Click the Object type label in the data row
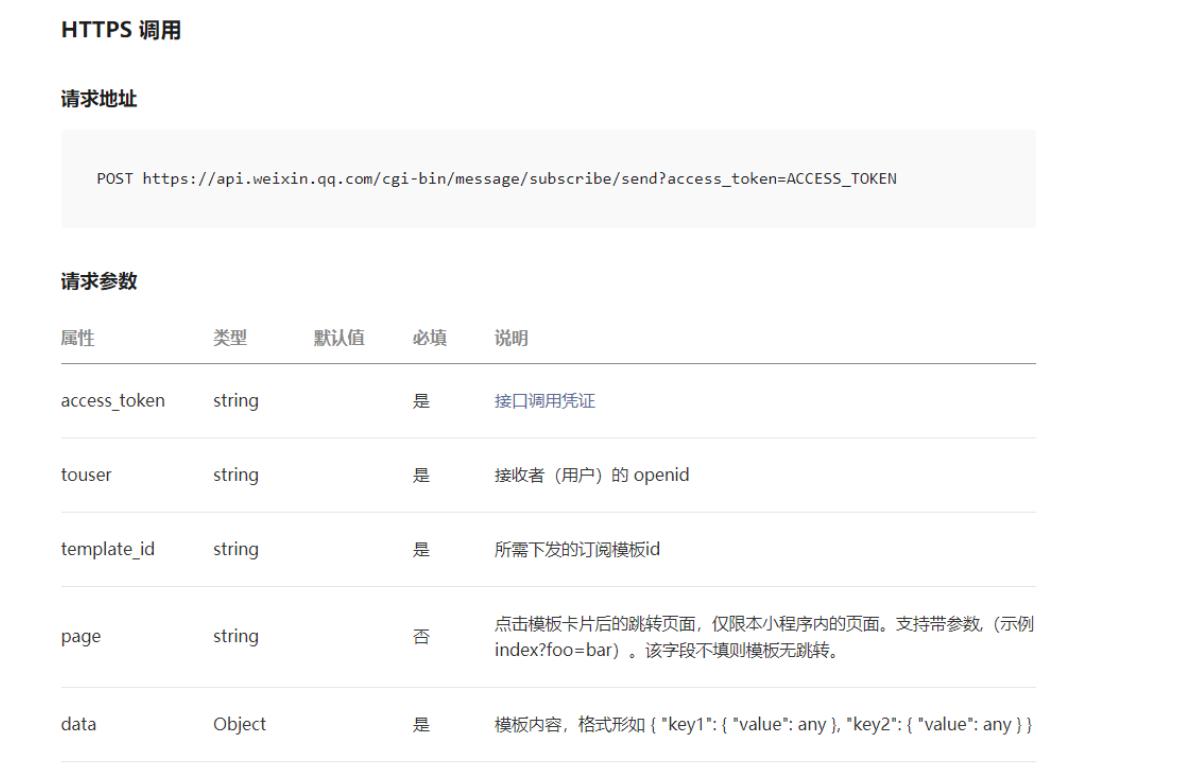Image resolution: width=1202 pixels, height=768 pixels. pos(239,724)
